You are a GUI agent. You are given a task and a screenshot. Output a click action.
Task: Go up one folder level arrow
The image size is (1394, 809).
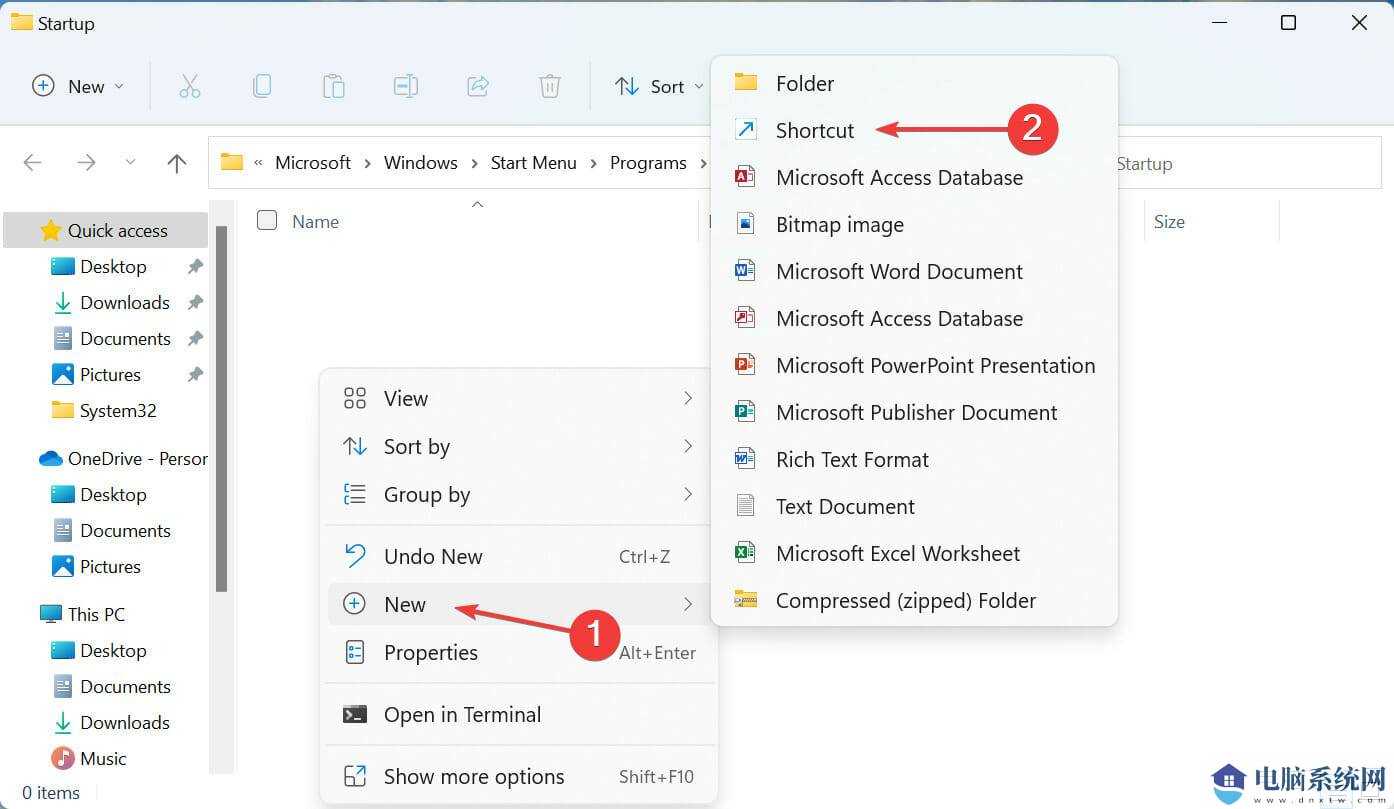click(x=177, y=163)
